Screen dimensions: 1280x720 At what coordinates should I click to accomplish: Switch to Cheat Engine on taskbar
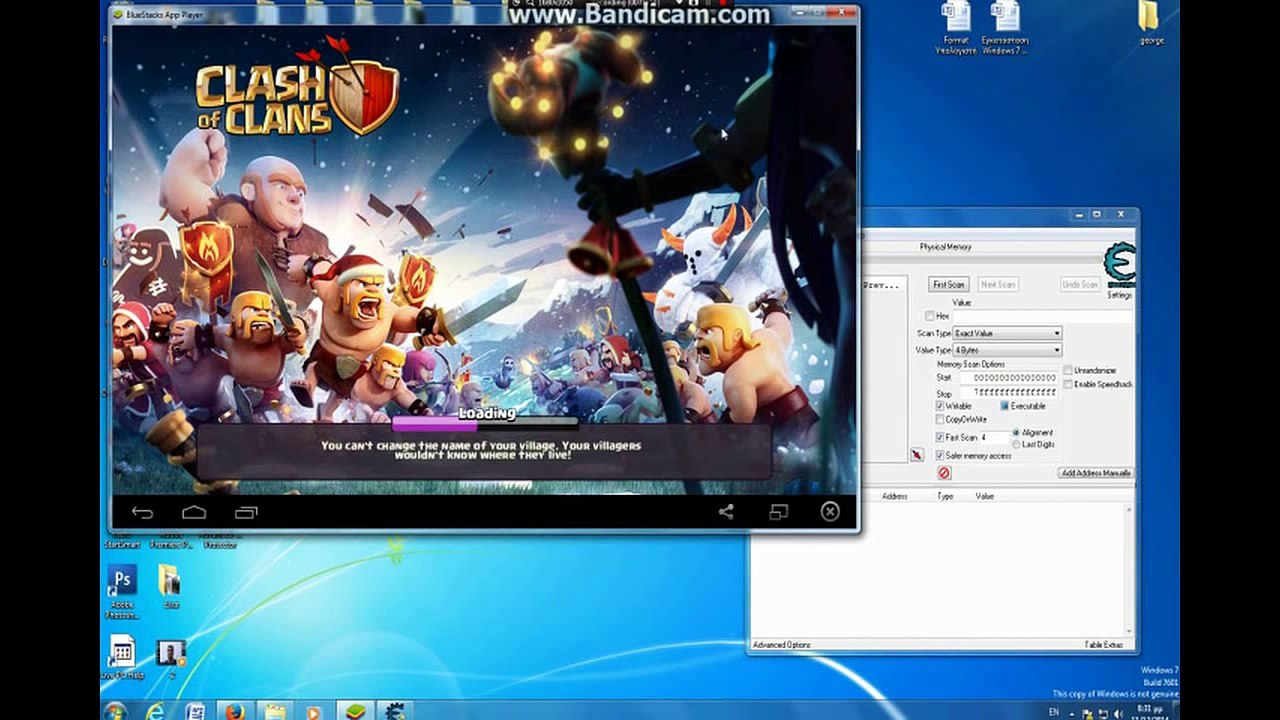(396, 712)
